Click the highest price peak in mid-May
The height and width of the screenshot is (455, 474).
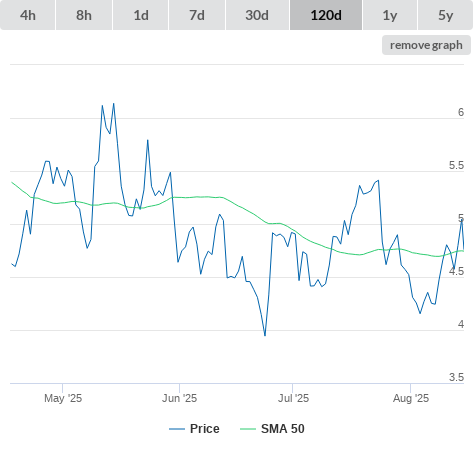(x=114, y=104)
